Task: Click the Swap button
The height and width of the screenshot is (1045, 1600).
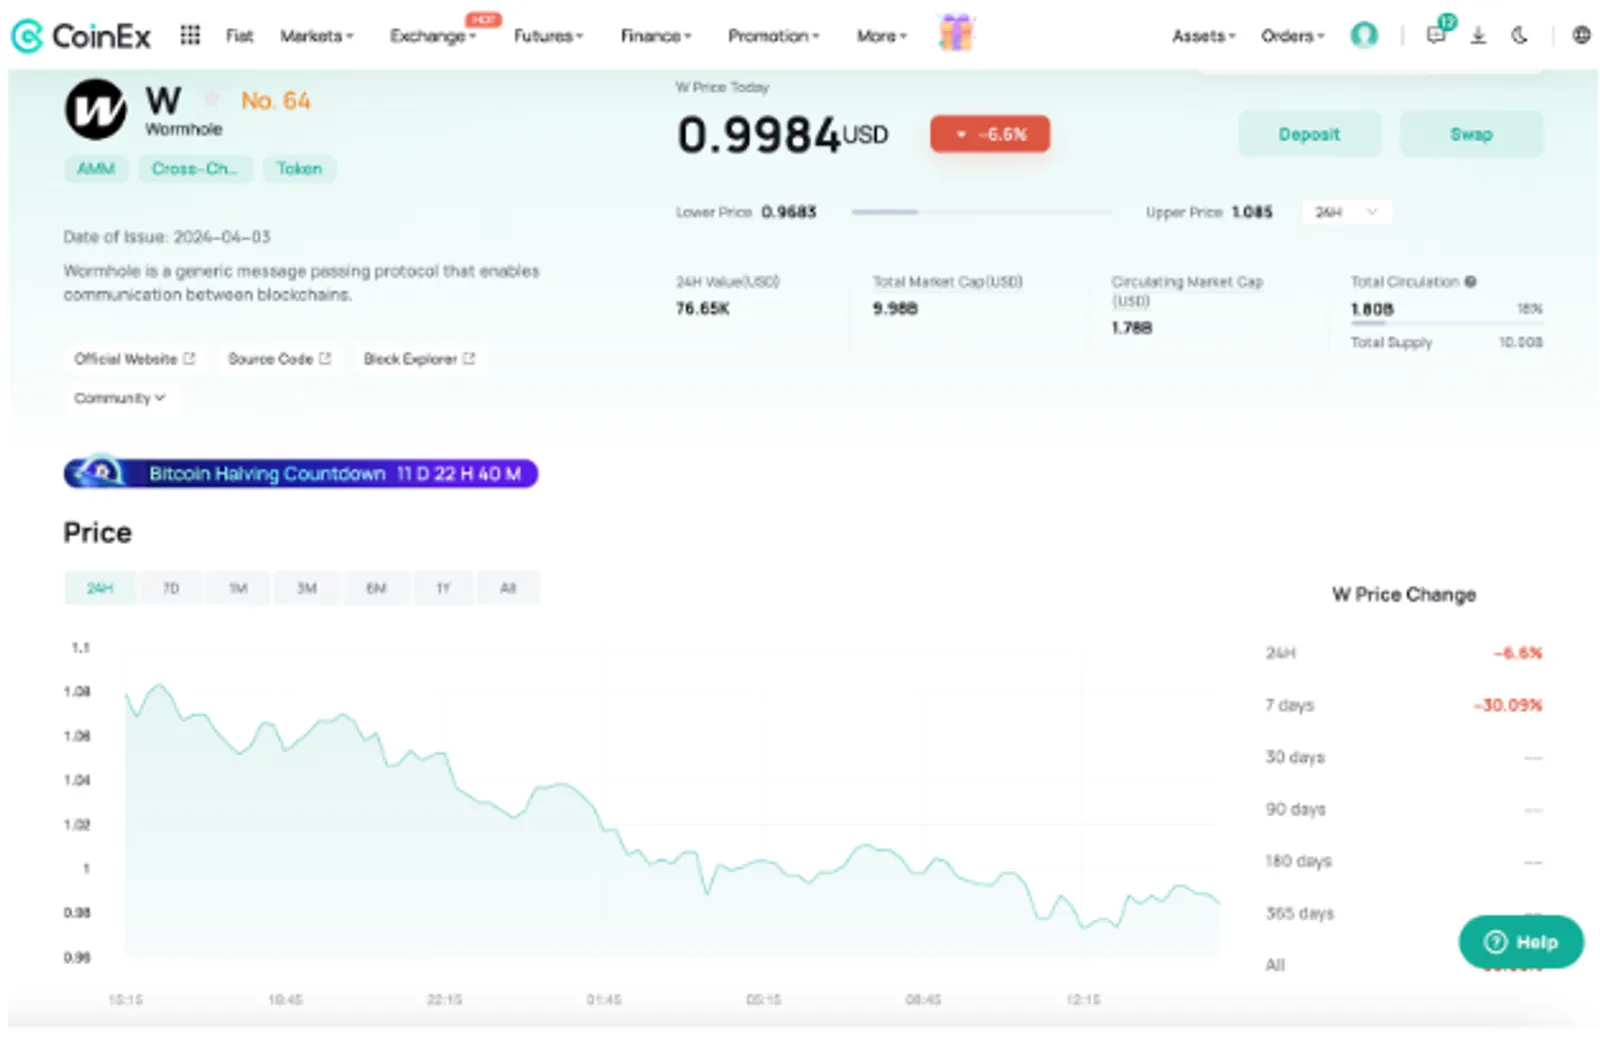Action: click(1471, 134)
